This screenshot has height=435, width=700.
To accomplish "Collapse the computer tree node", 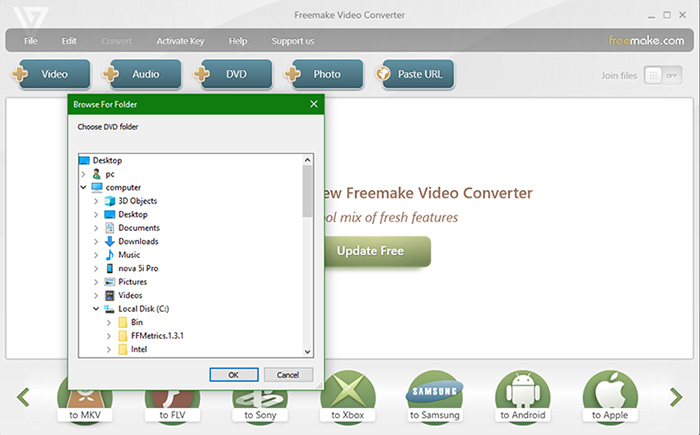I will [83, 188].
